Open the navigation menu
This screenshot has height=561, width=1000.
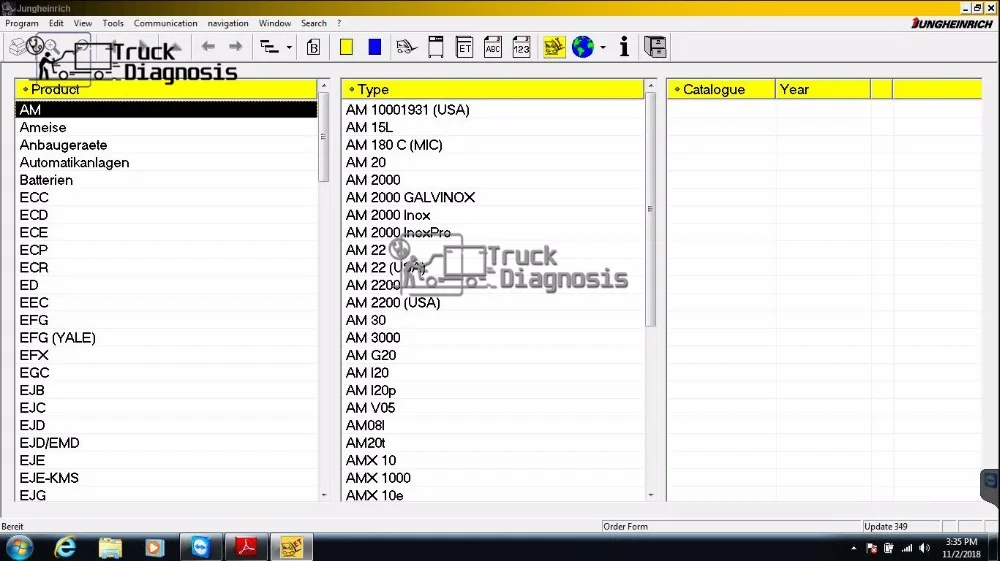click(228, 23)
